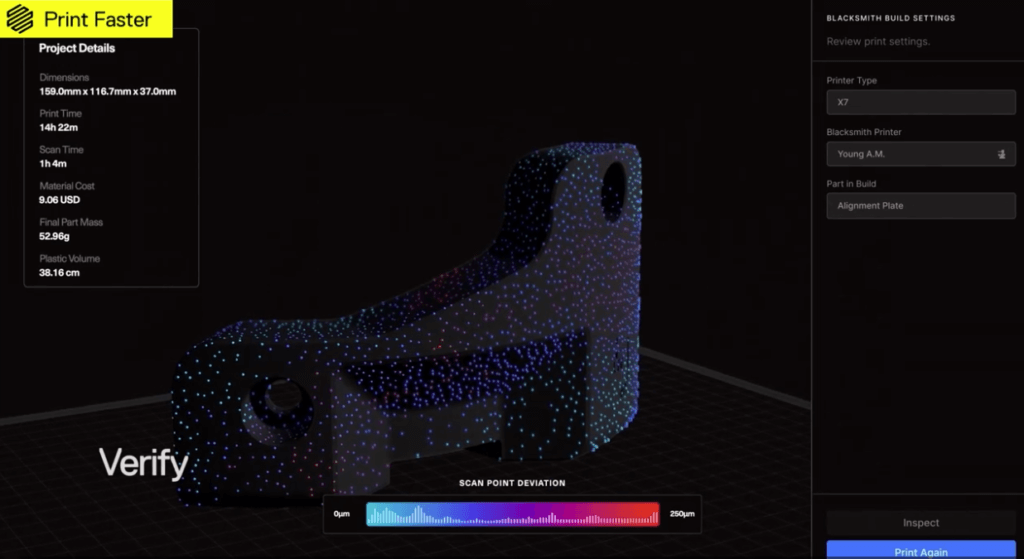The width and height of the screenshot is (1024, 559).
Task: Click the Print Again button
Action: click(921, 550)
